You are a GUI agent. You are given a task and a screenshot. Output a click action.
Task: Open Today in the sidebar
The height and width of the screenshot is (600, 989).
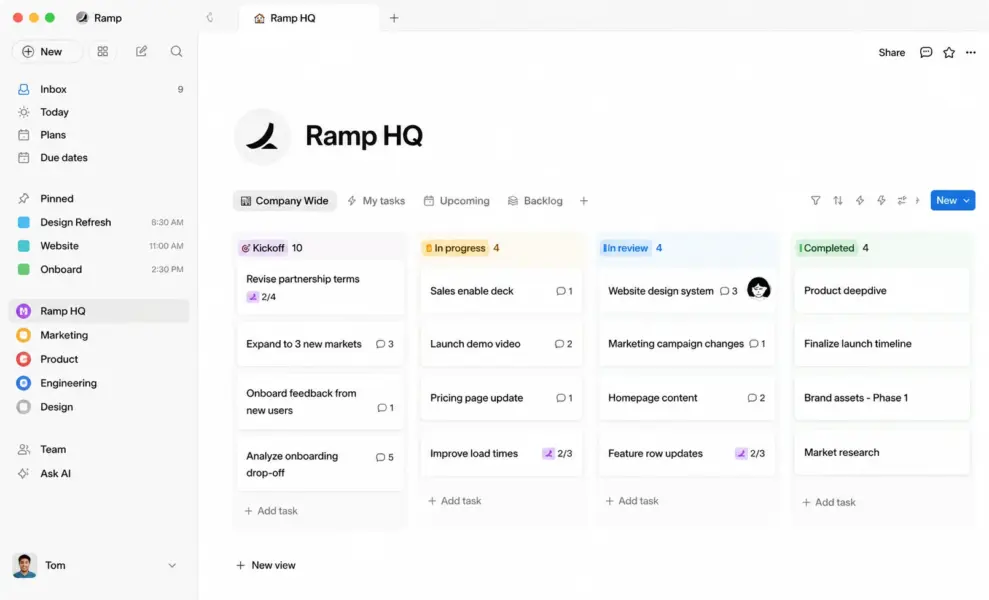point(100,112)
